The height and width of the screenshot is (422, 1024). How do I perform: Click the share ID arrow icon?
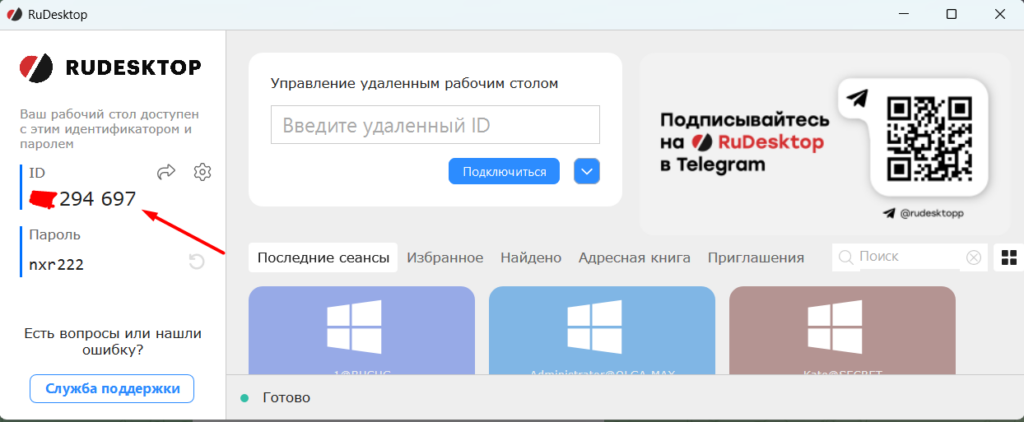point(167,172)
